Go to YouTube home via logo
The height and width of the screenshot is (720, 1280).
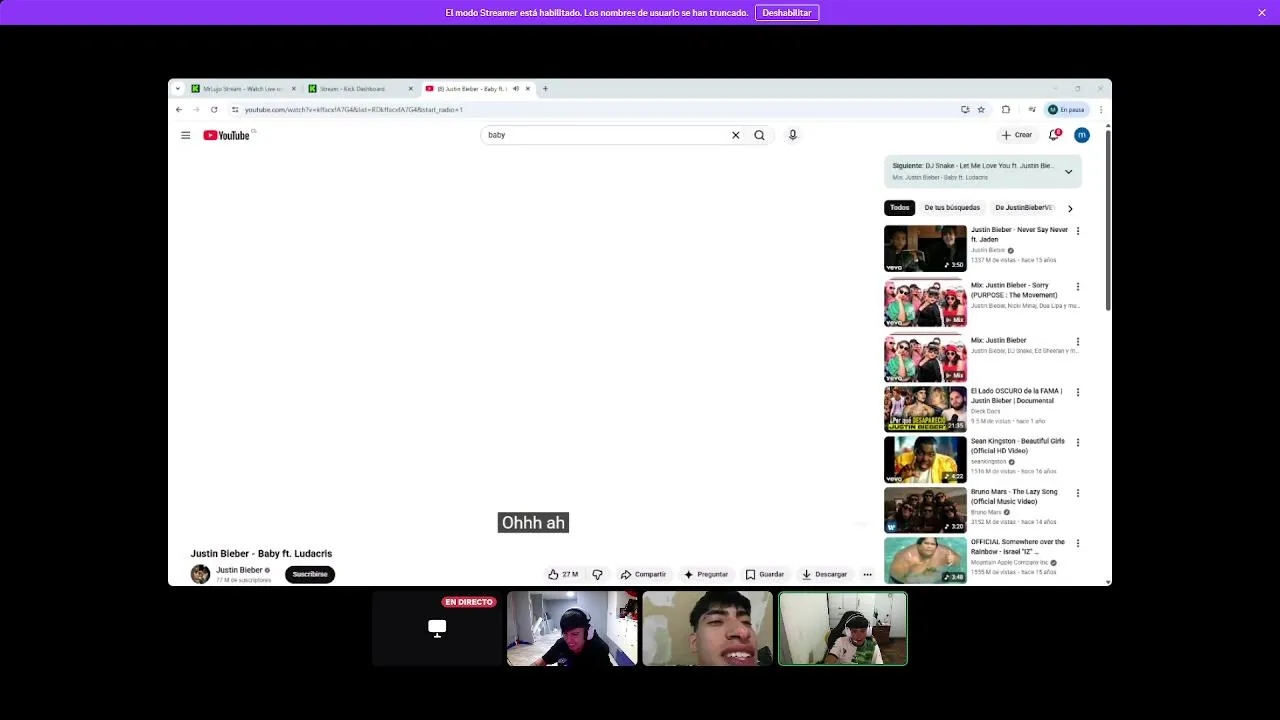[227, 135]
